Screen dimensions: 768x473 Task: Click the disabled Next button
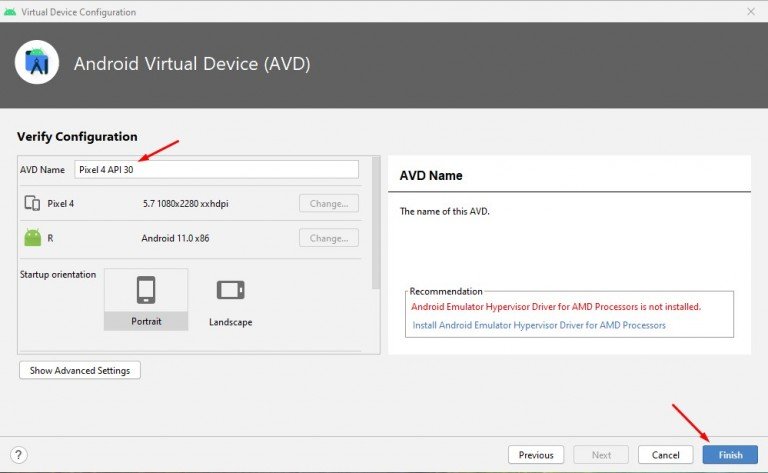(x=601, y=455)
